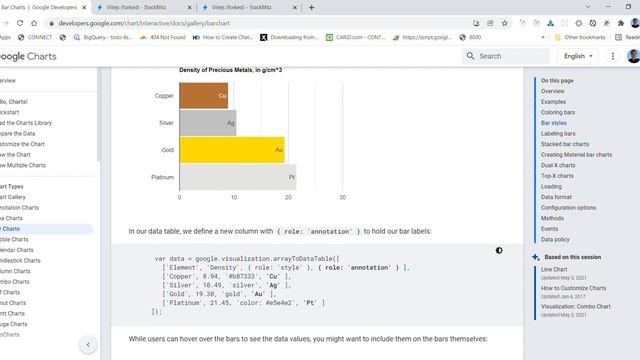Open Visualization: Combo Chart article
Viewport: 640px width, 360px height.
(576, 306)
